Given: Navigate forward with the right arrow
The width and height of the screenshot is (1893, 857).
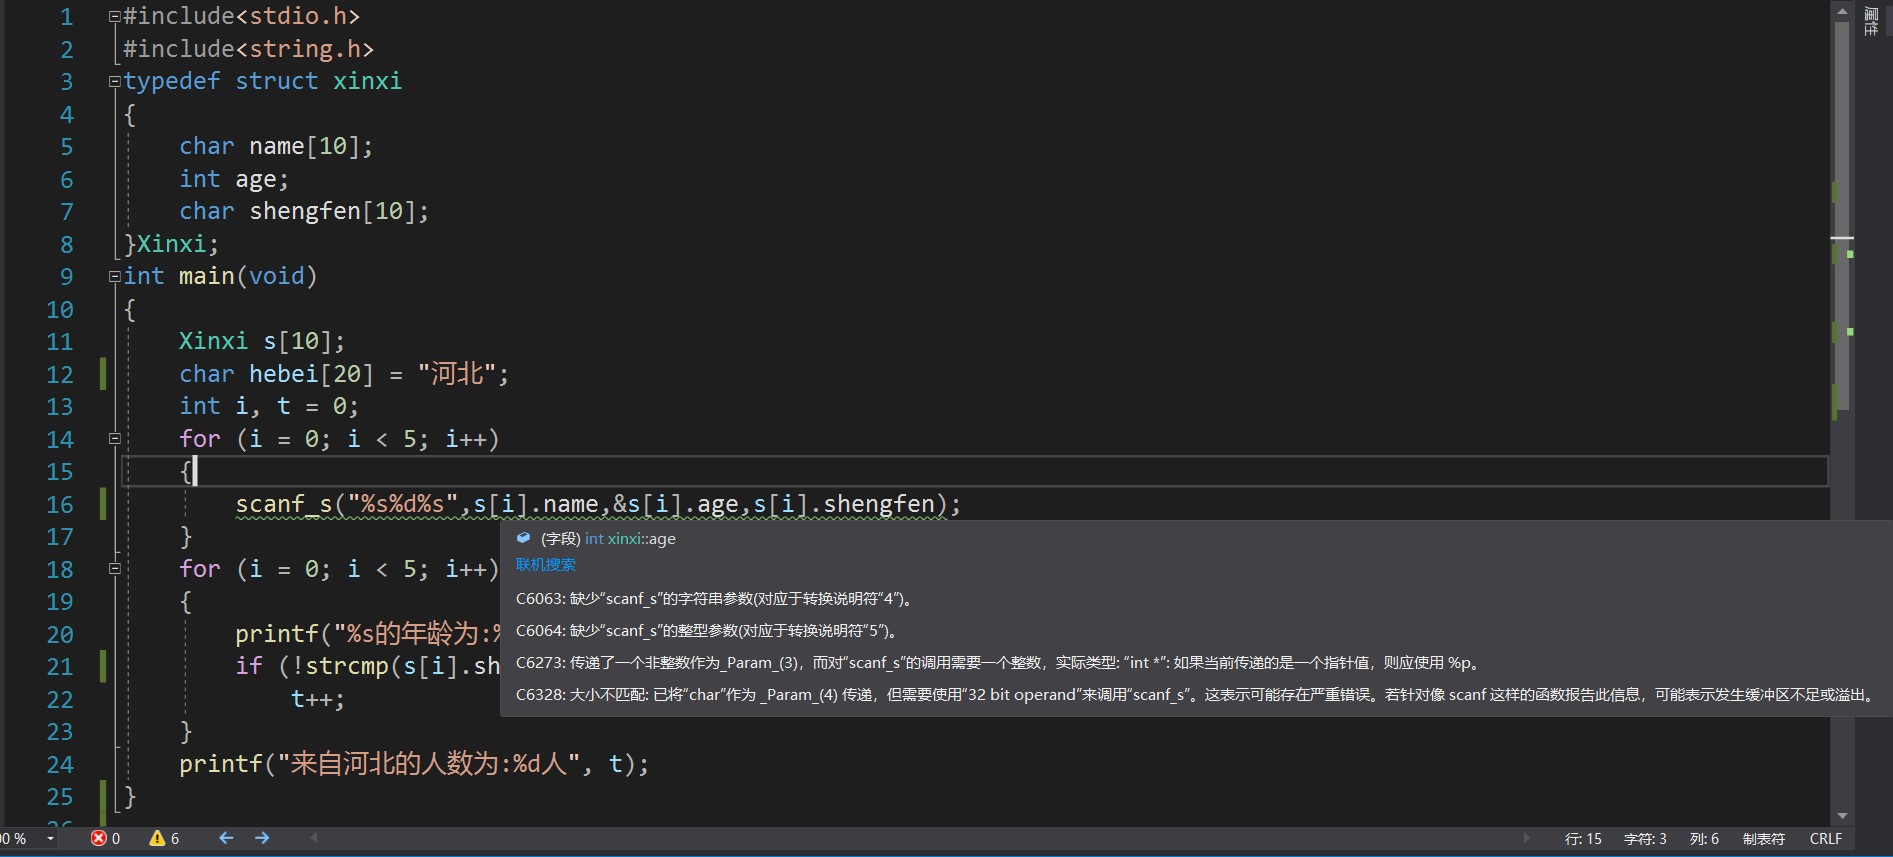Looking at the screenshot, I should [262, 838].
